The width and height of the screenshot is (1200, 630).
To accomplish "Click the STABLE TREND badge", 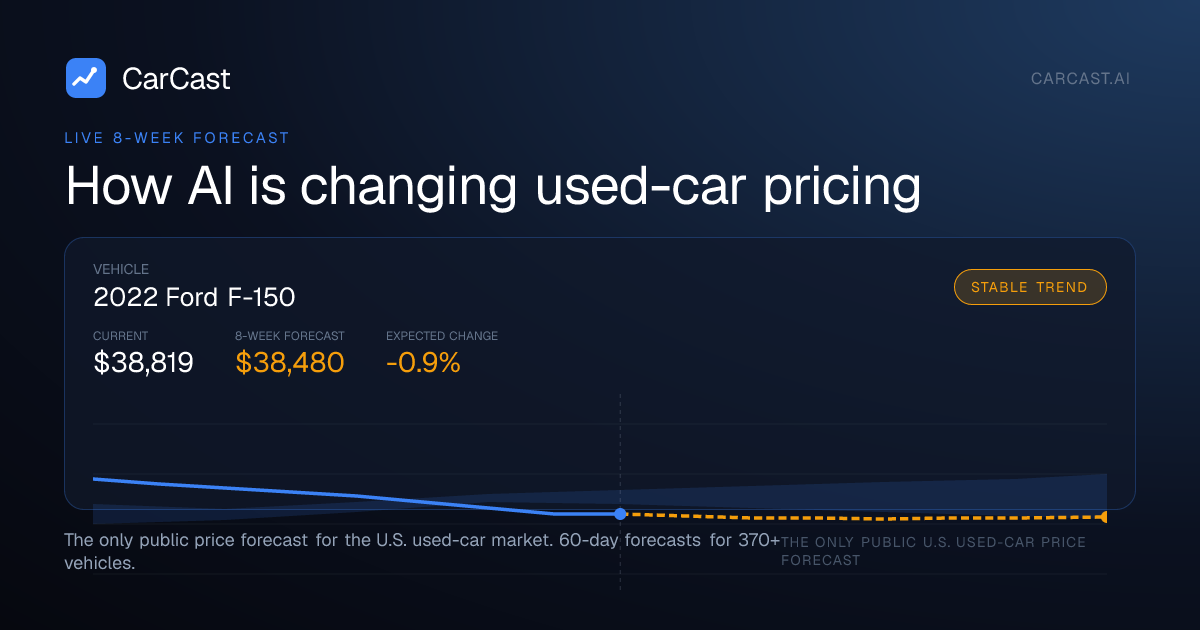I will tap(1030, 287).
